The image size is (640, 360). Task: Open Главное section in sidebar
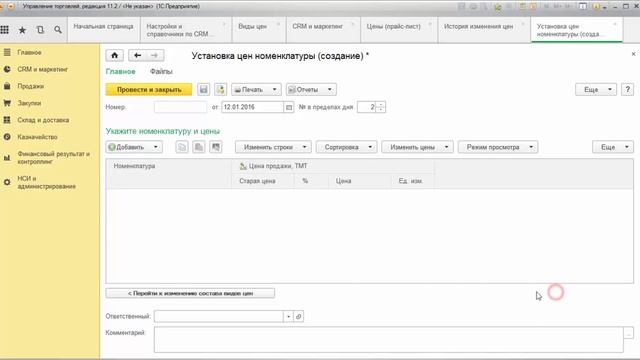click(29, 52)
